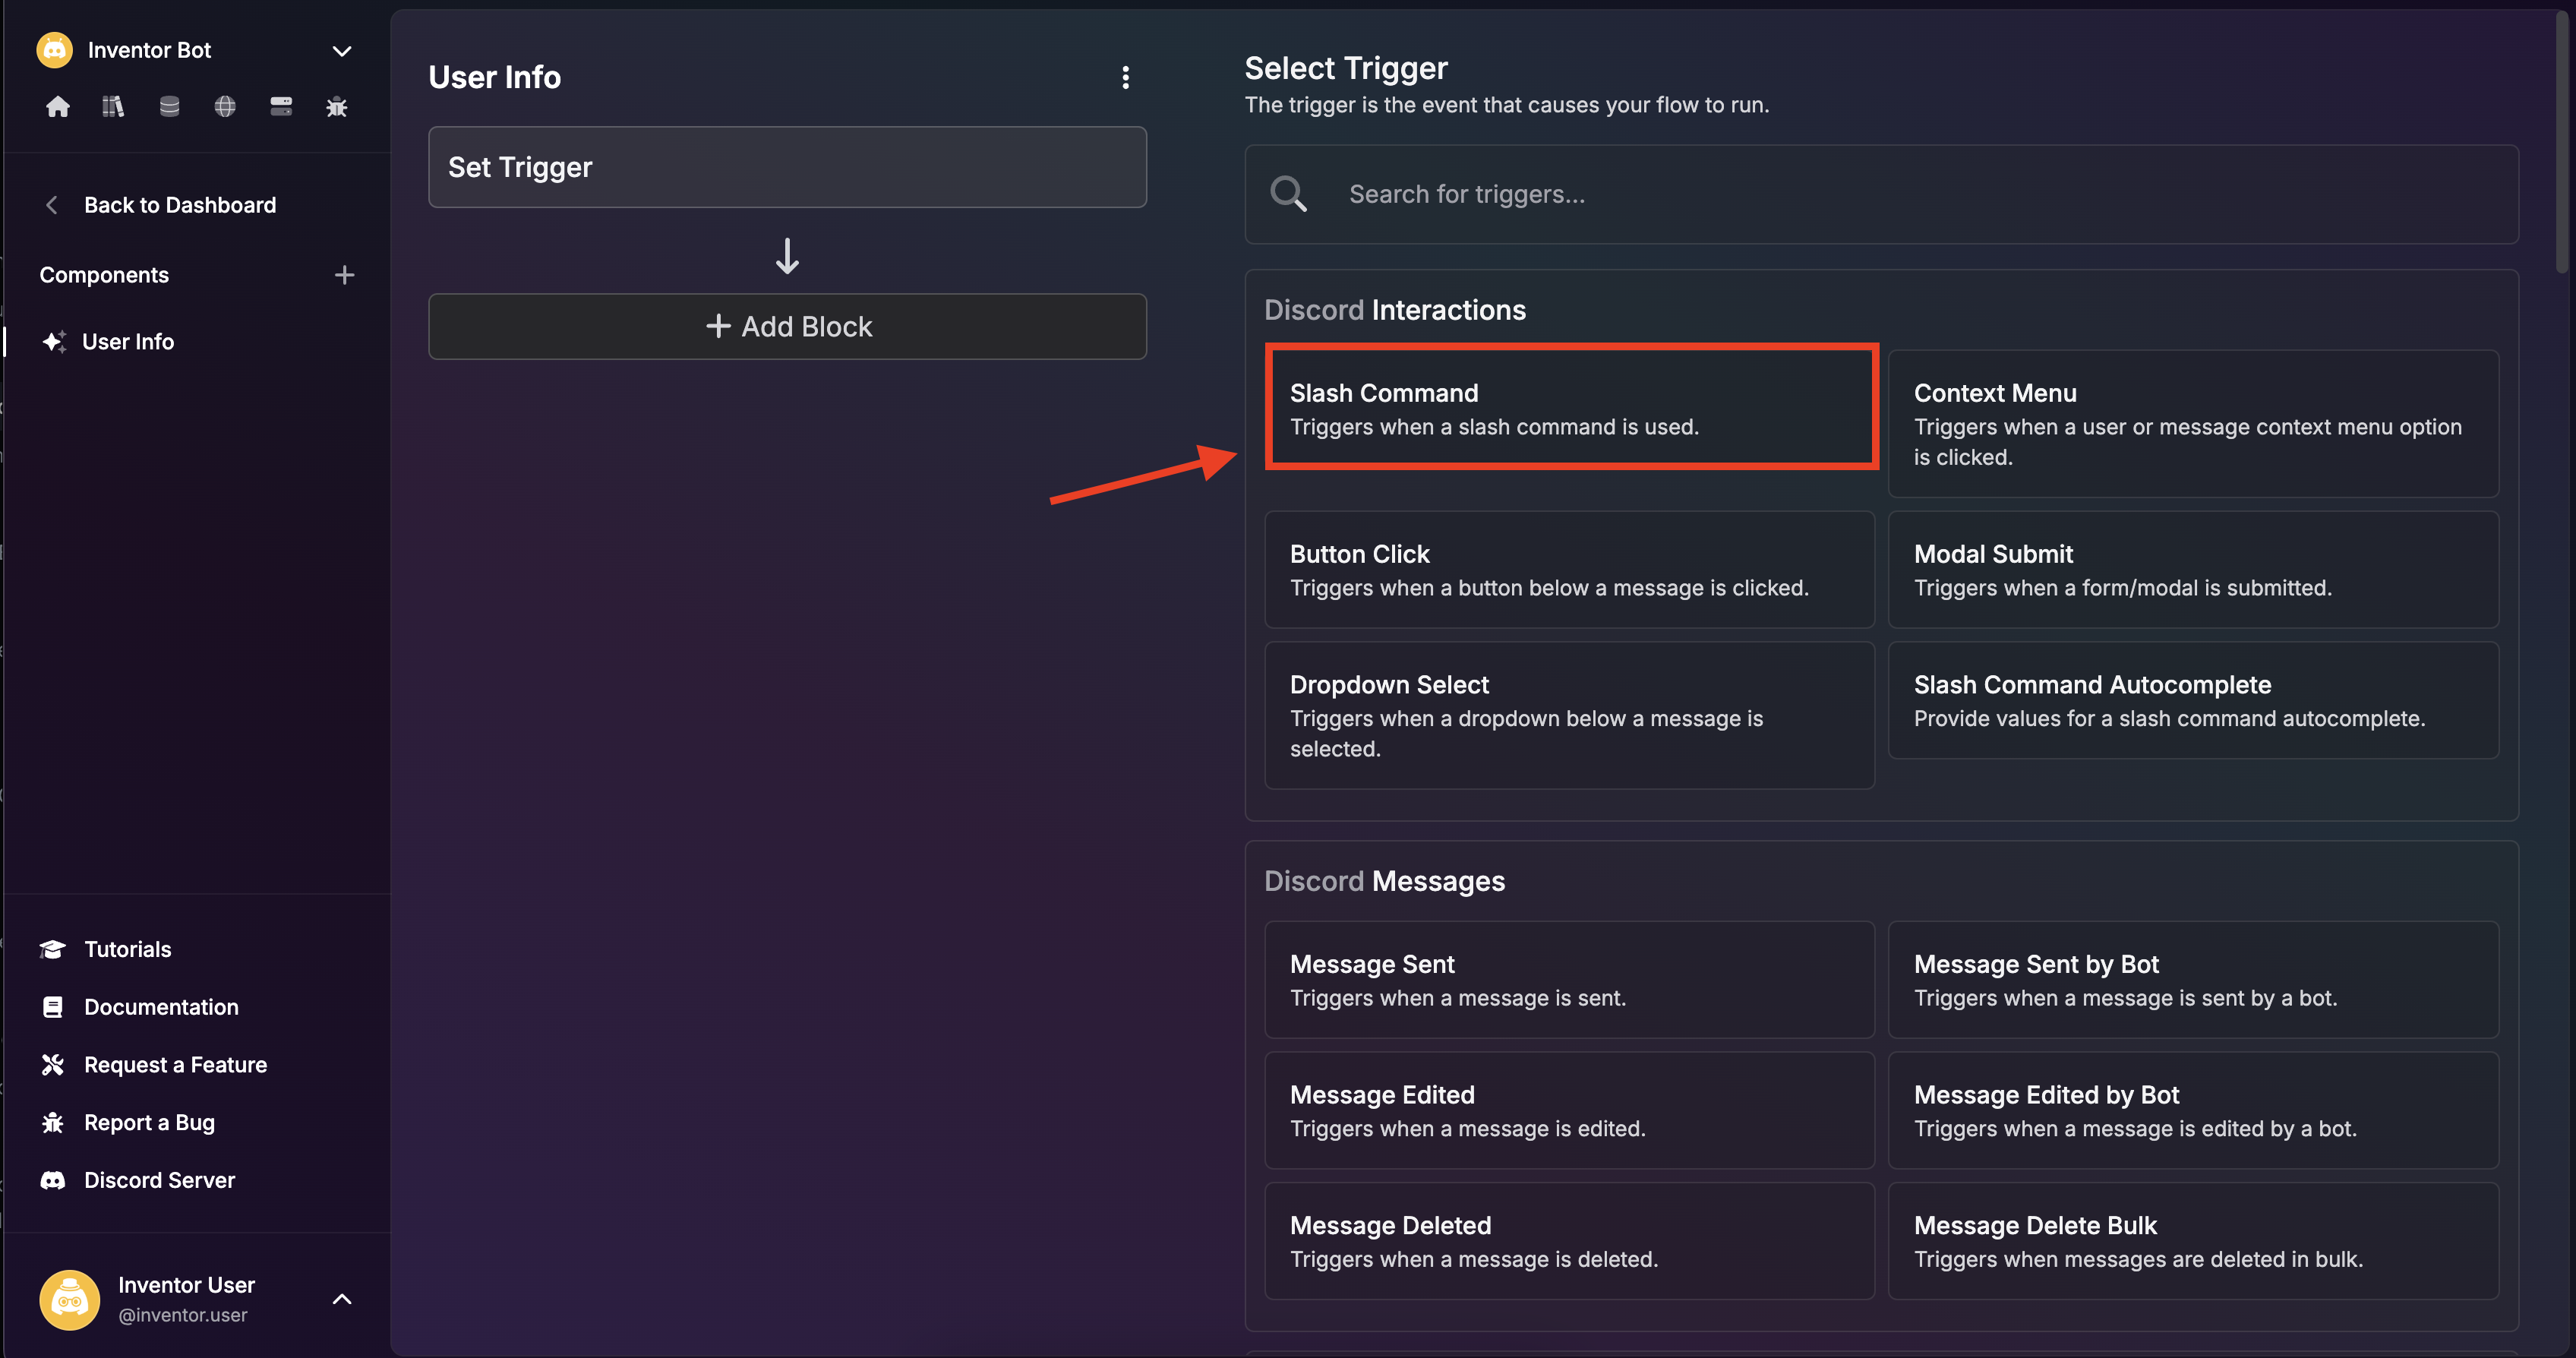The width and height of the screenshot is (2576, 1358).
Task: Open the bug debug icon at top
Action: 337,106
